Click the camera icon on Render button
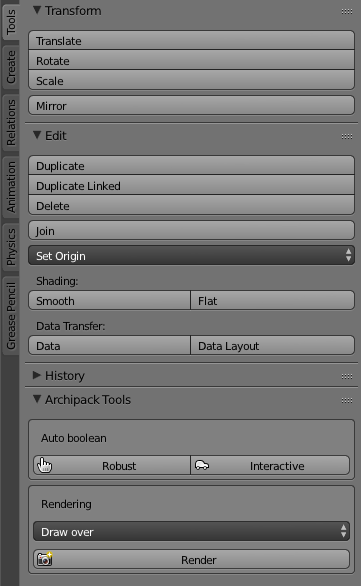Image resolution: width=361 pixels, height=586 pixels. tap(44, 559)
